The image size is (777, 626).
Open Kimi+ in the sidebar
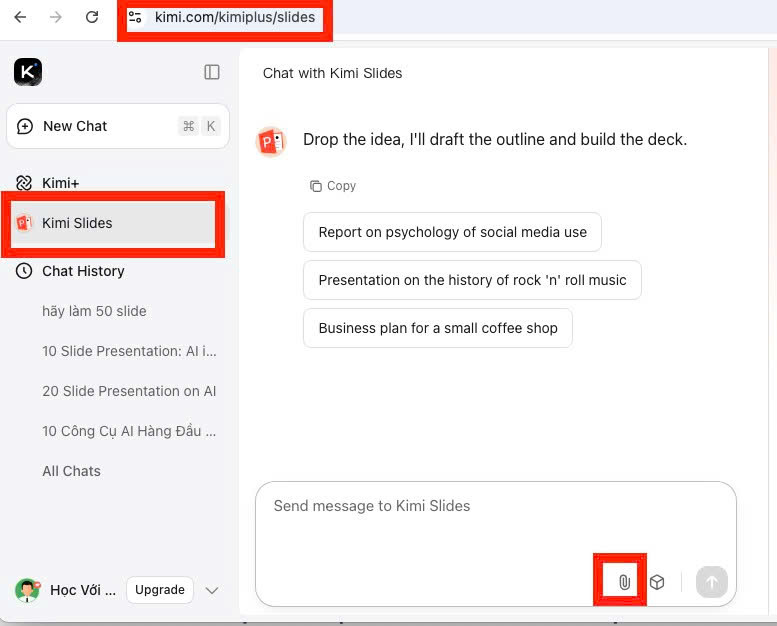pos(60,183)
